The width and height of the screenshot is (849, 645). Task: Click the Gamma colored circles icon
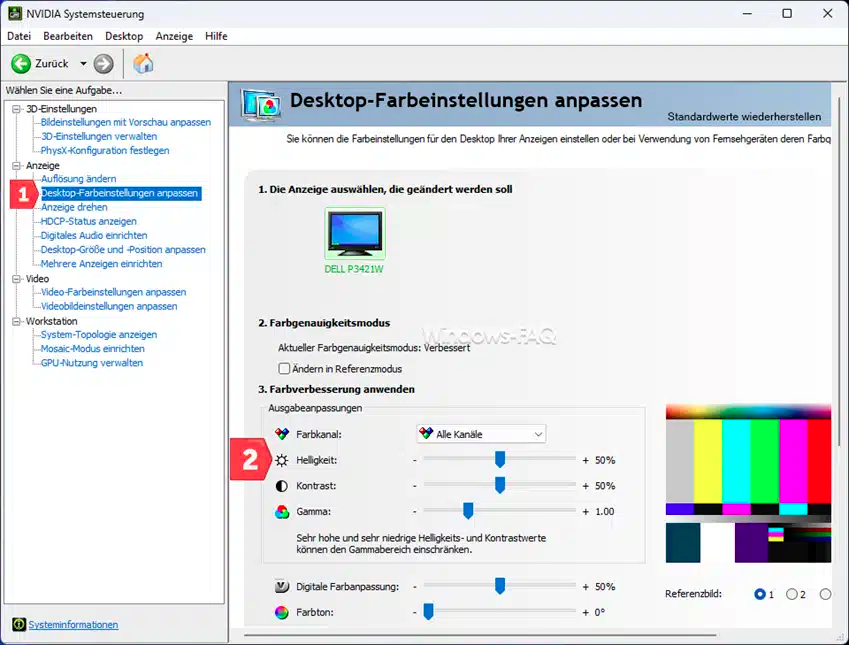(282, 512)
